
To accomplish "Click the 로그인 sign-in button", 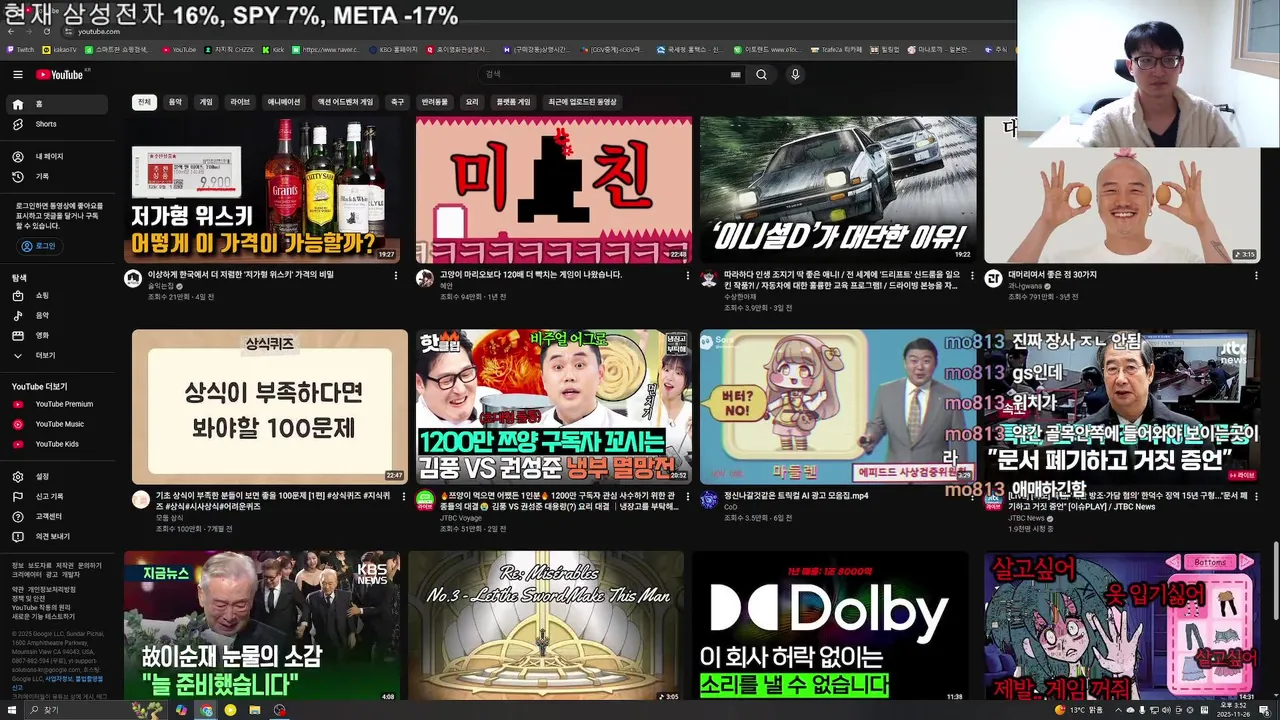I will 38,246.
